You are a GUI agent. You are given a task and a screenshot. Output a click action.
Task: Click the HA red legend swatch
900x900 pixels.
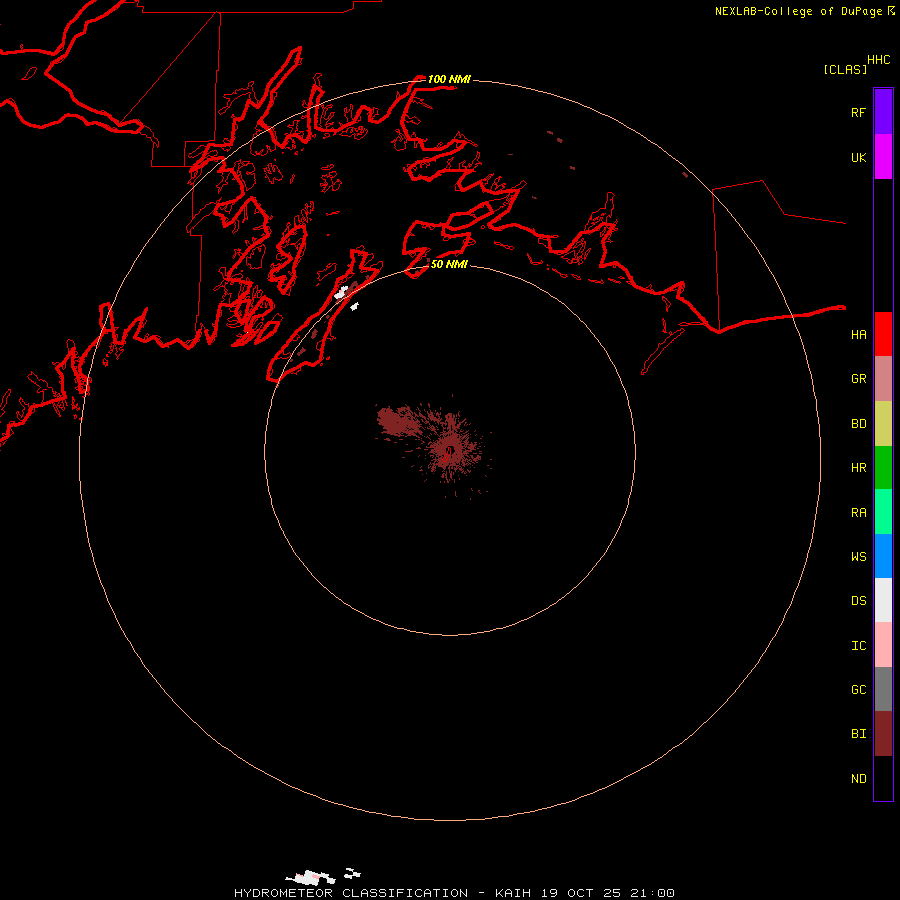point(883,334)
